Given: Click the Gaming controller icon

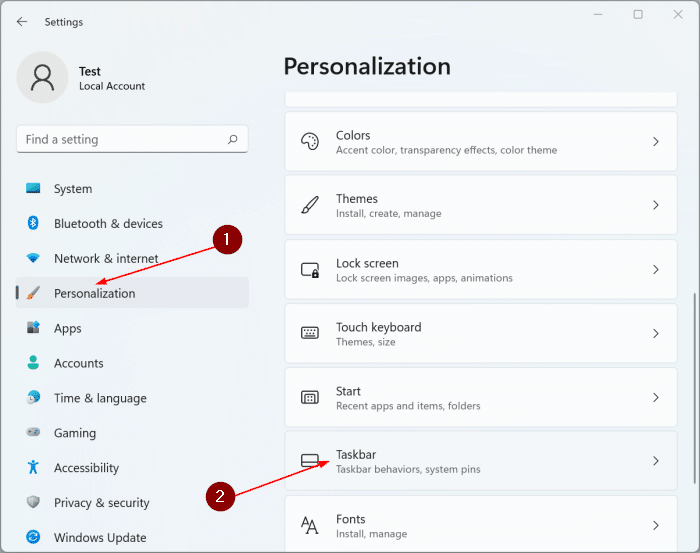Looking at the screenshot, I should pos(33,432).
